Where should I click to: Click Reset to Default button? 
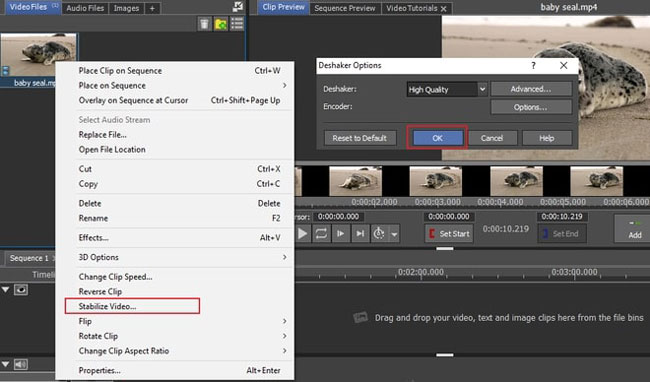(360, 138)
